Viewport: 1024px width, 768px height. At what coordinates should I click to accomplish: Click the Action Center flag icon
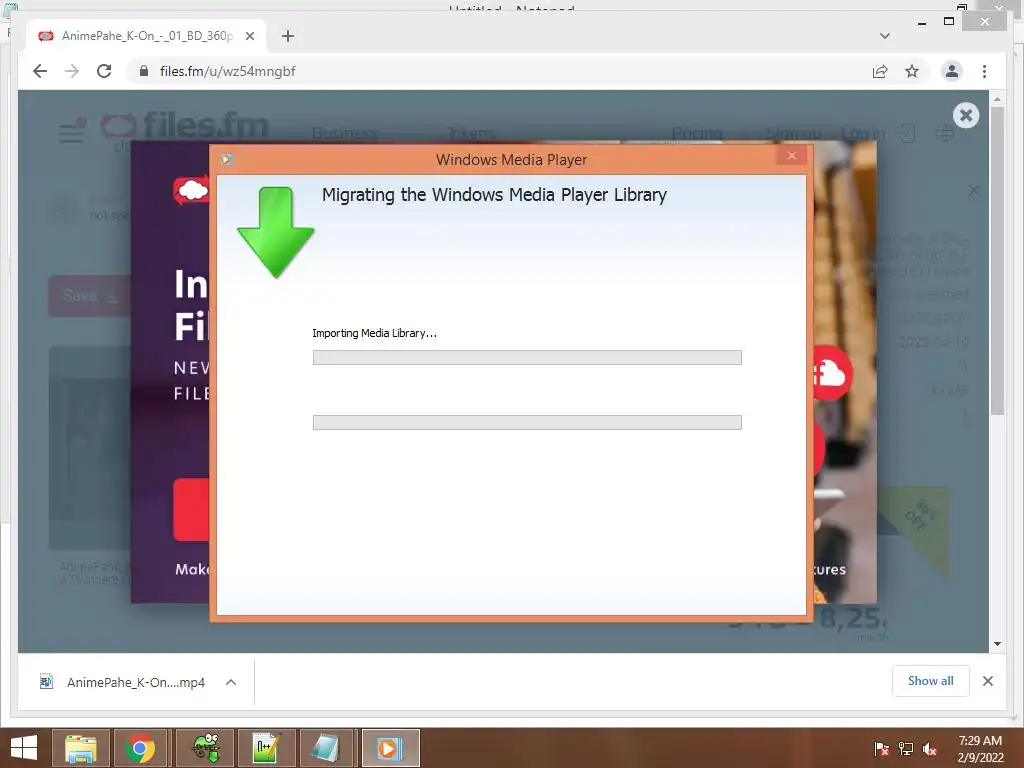point(881,749)
